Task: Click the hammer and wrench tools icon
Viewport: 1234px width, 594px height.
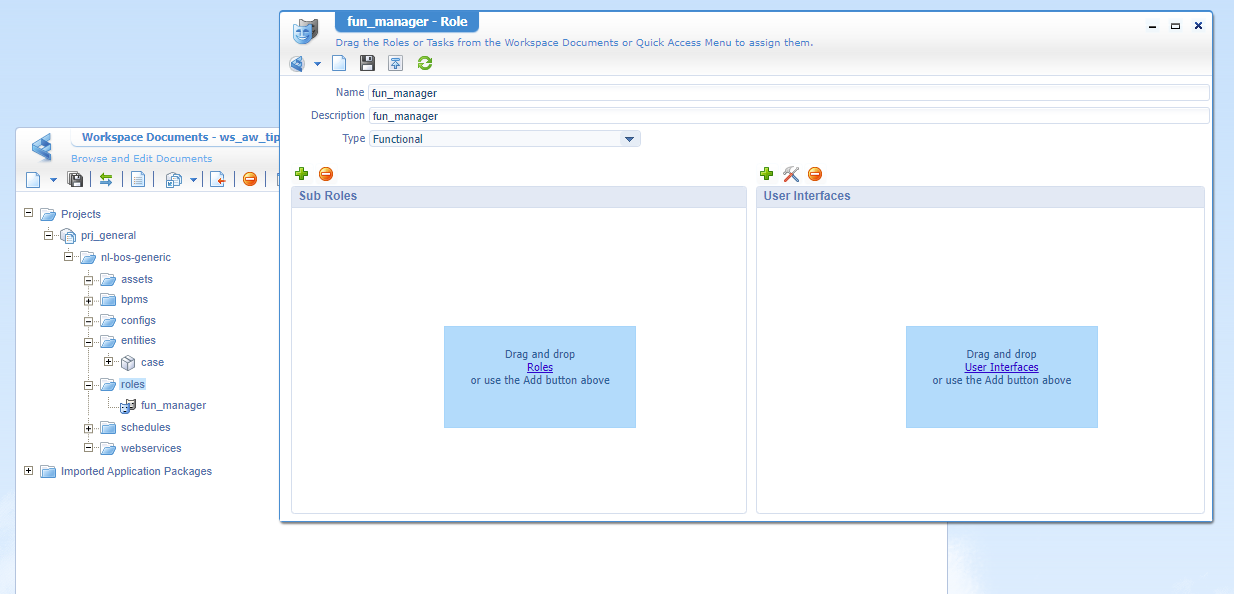Action: tap(791, 174)
